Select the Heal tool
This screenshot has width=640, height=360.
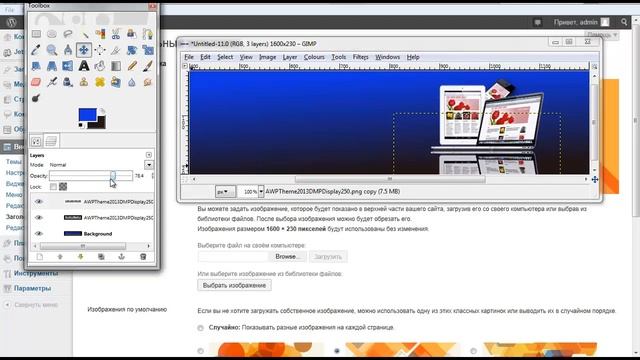pyautogui.click(x=100, y=82)
